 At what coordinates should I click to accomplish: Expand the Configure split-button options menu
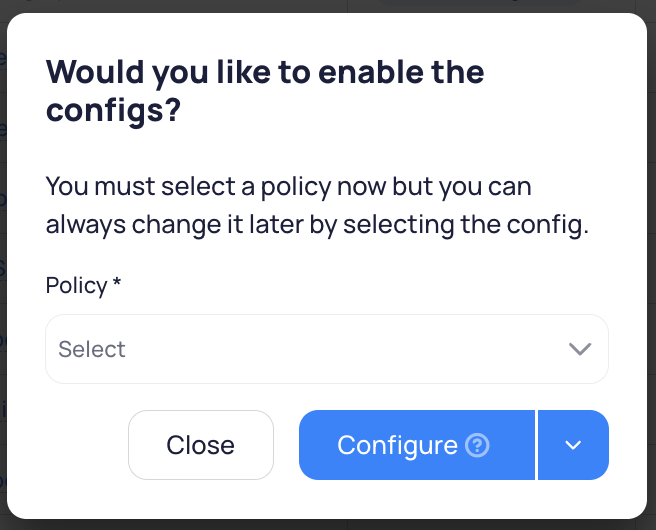click(573, 445)
